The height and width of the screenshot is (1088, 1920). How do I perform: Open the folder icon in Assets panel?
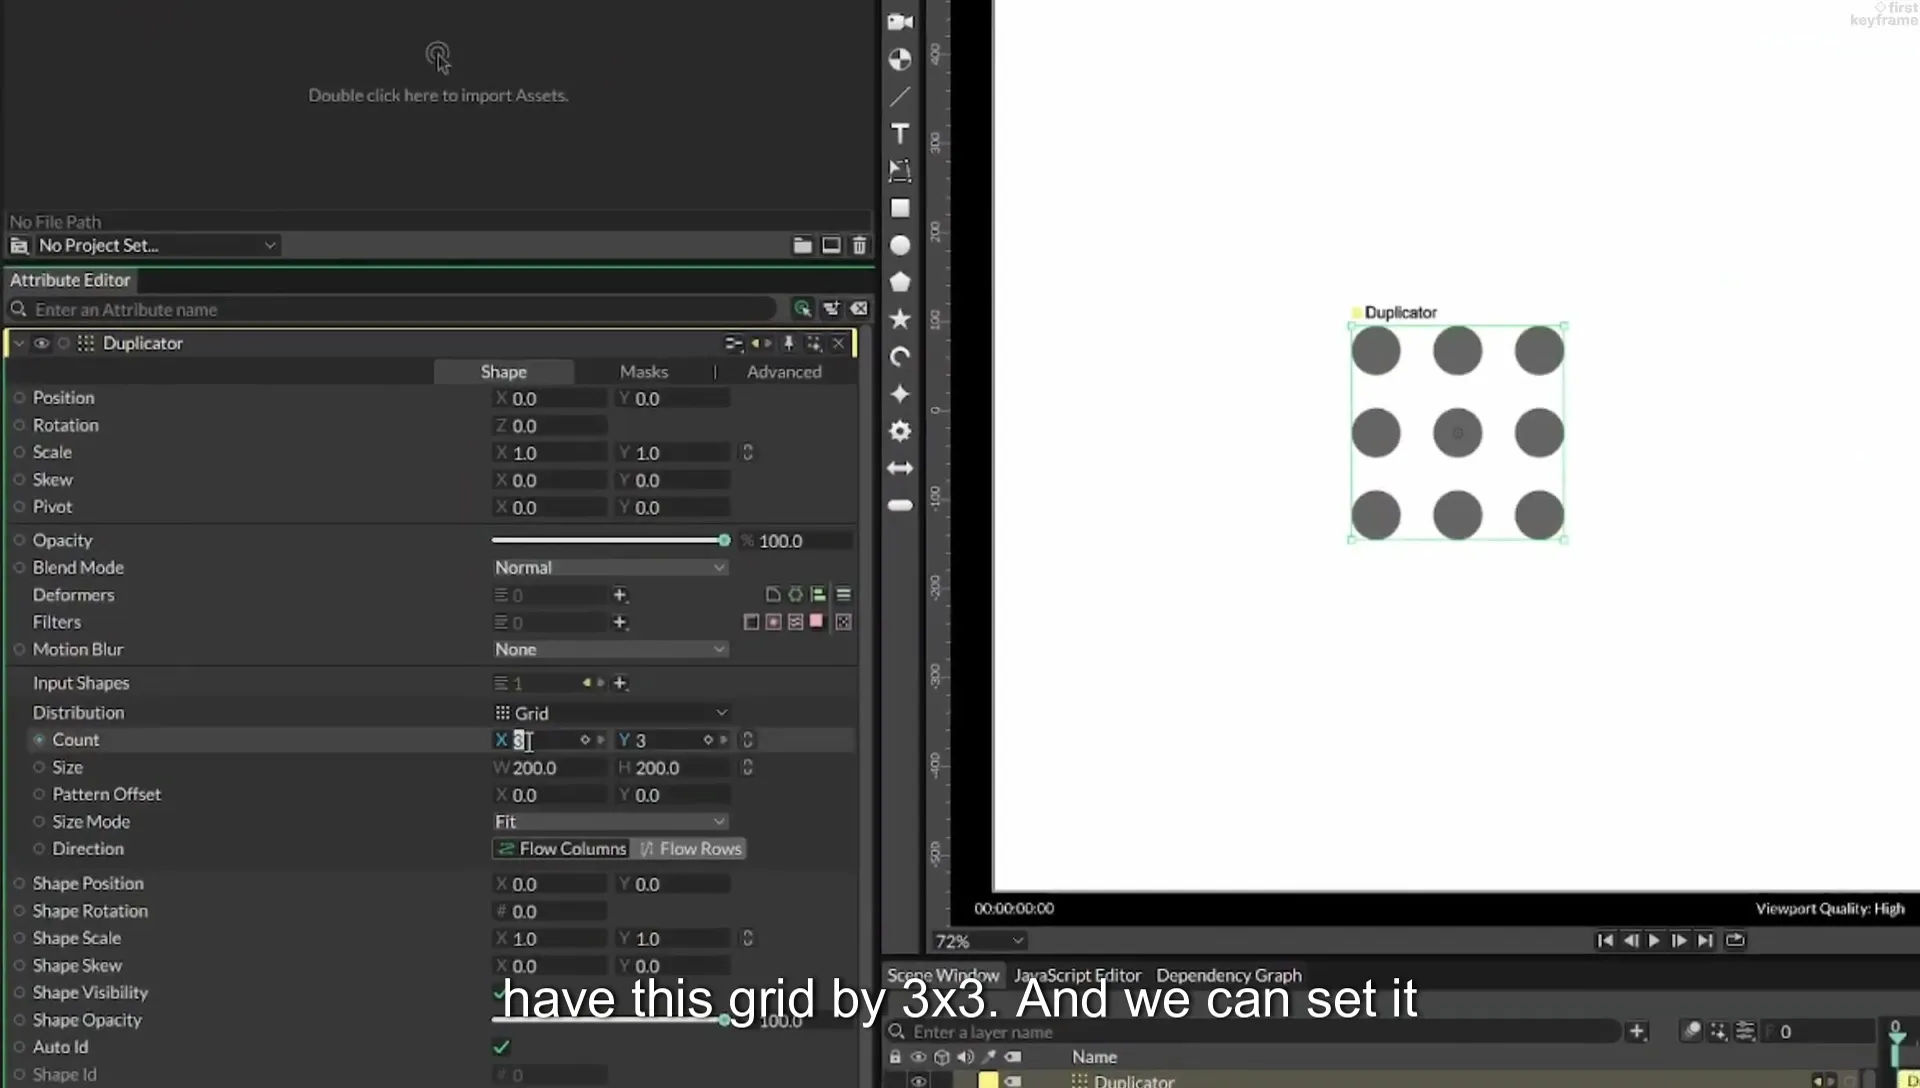(802, 245)
